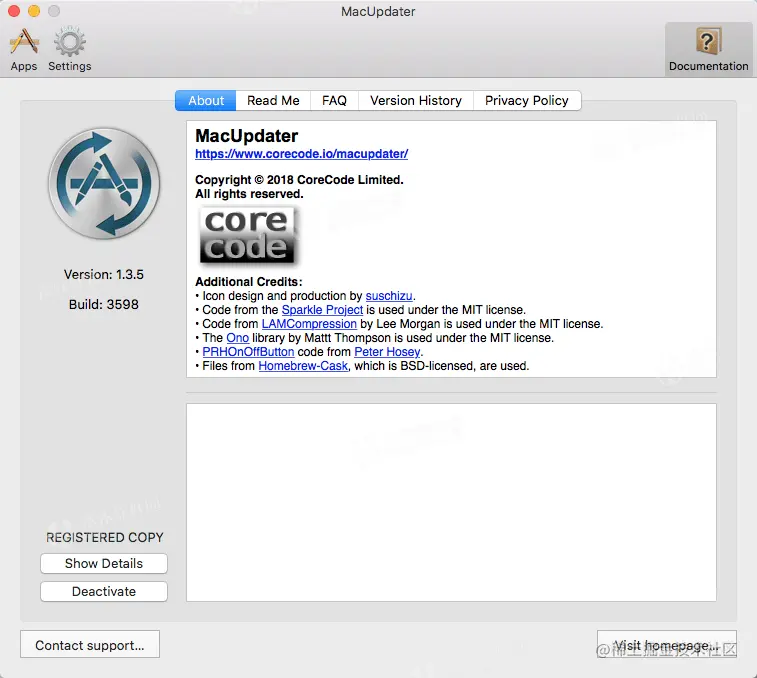Viewport: 757px width, 678px height.
Task: Click the MacUpdater heading in About
Action: pos(247,136)
